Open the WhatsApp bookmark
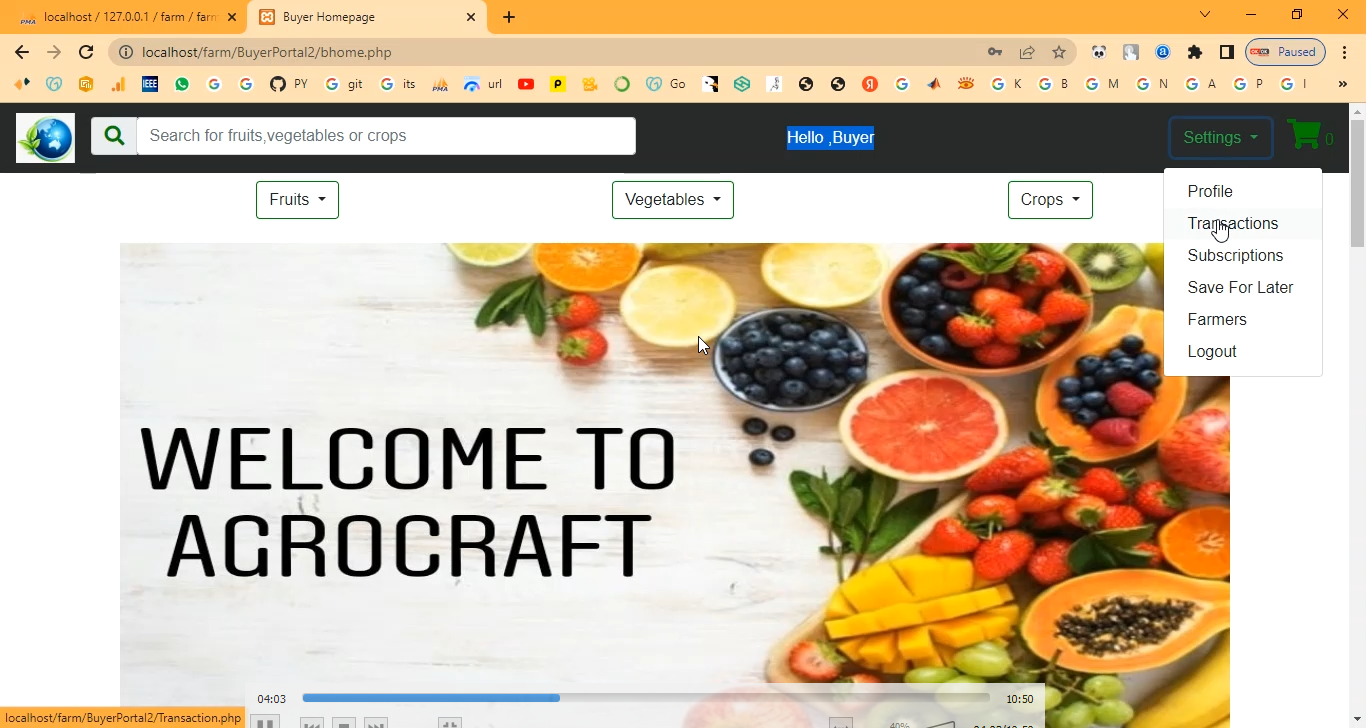 coord(182,85)
